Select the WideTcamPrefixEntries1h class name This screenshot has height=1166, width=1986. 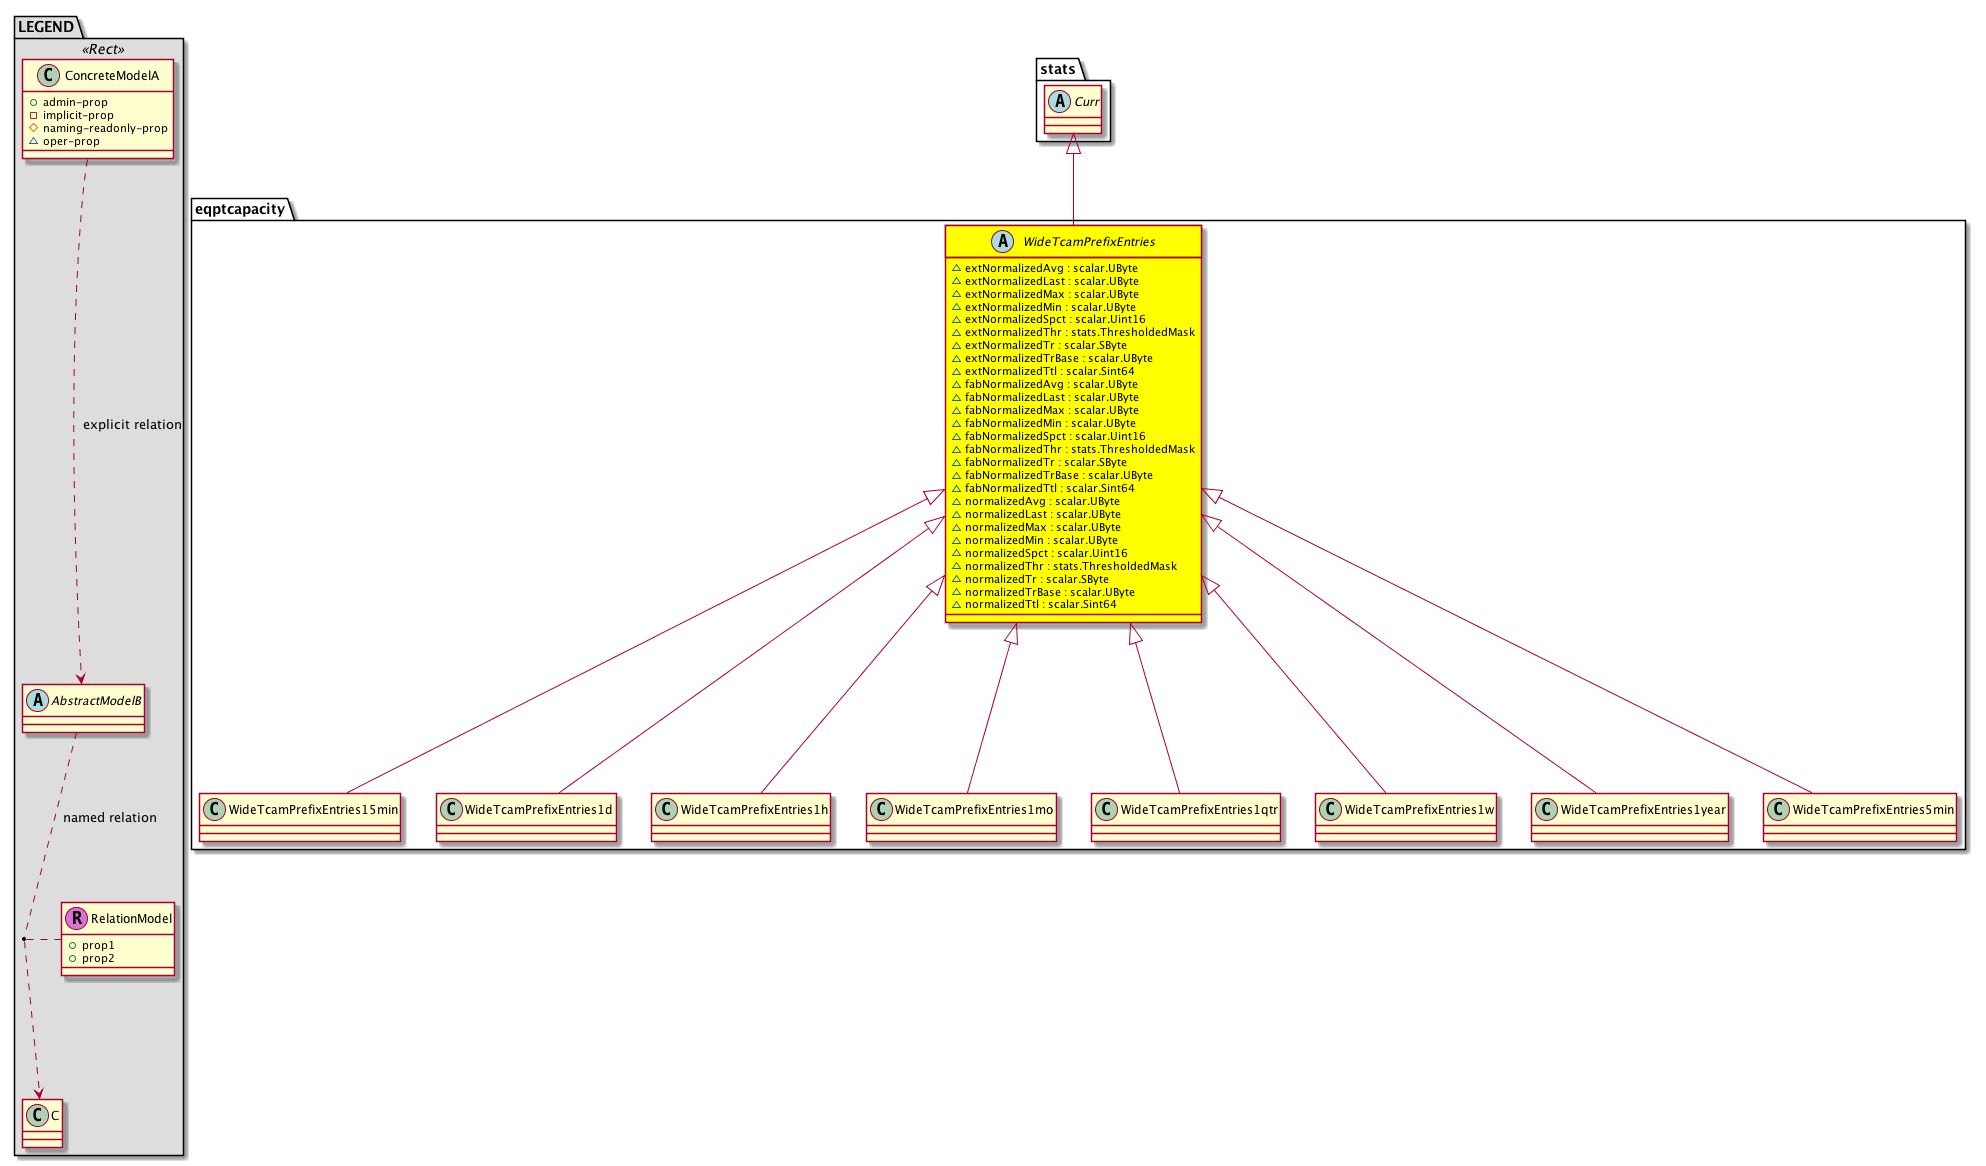[x=754, y=810]
